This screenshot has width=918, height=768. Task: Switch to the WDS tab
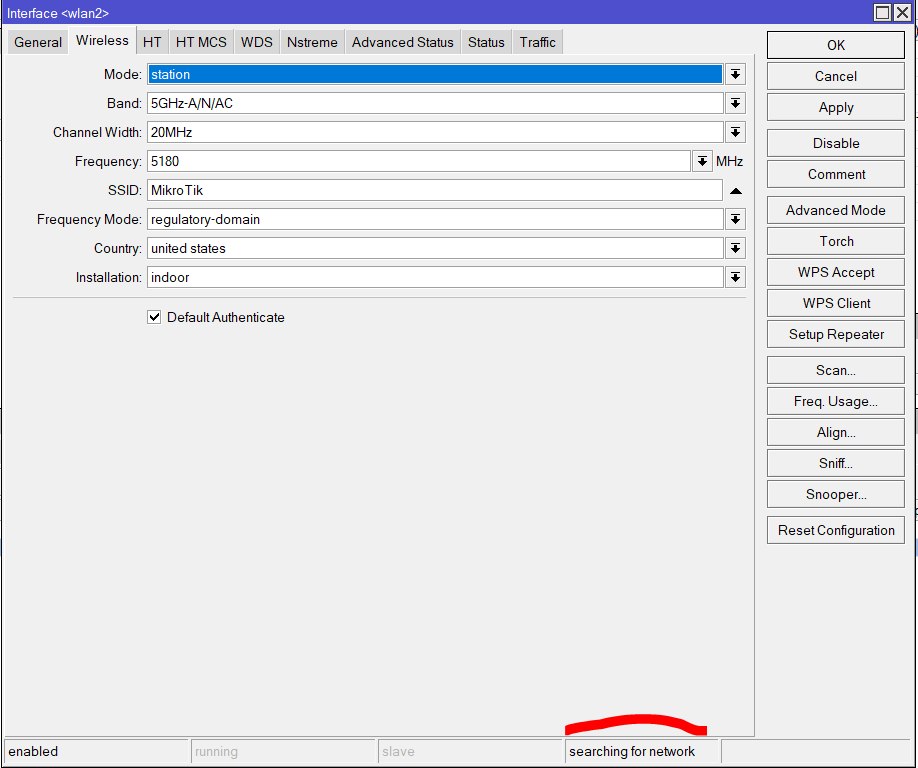click(256, 42)
